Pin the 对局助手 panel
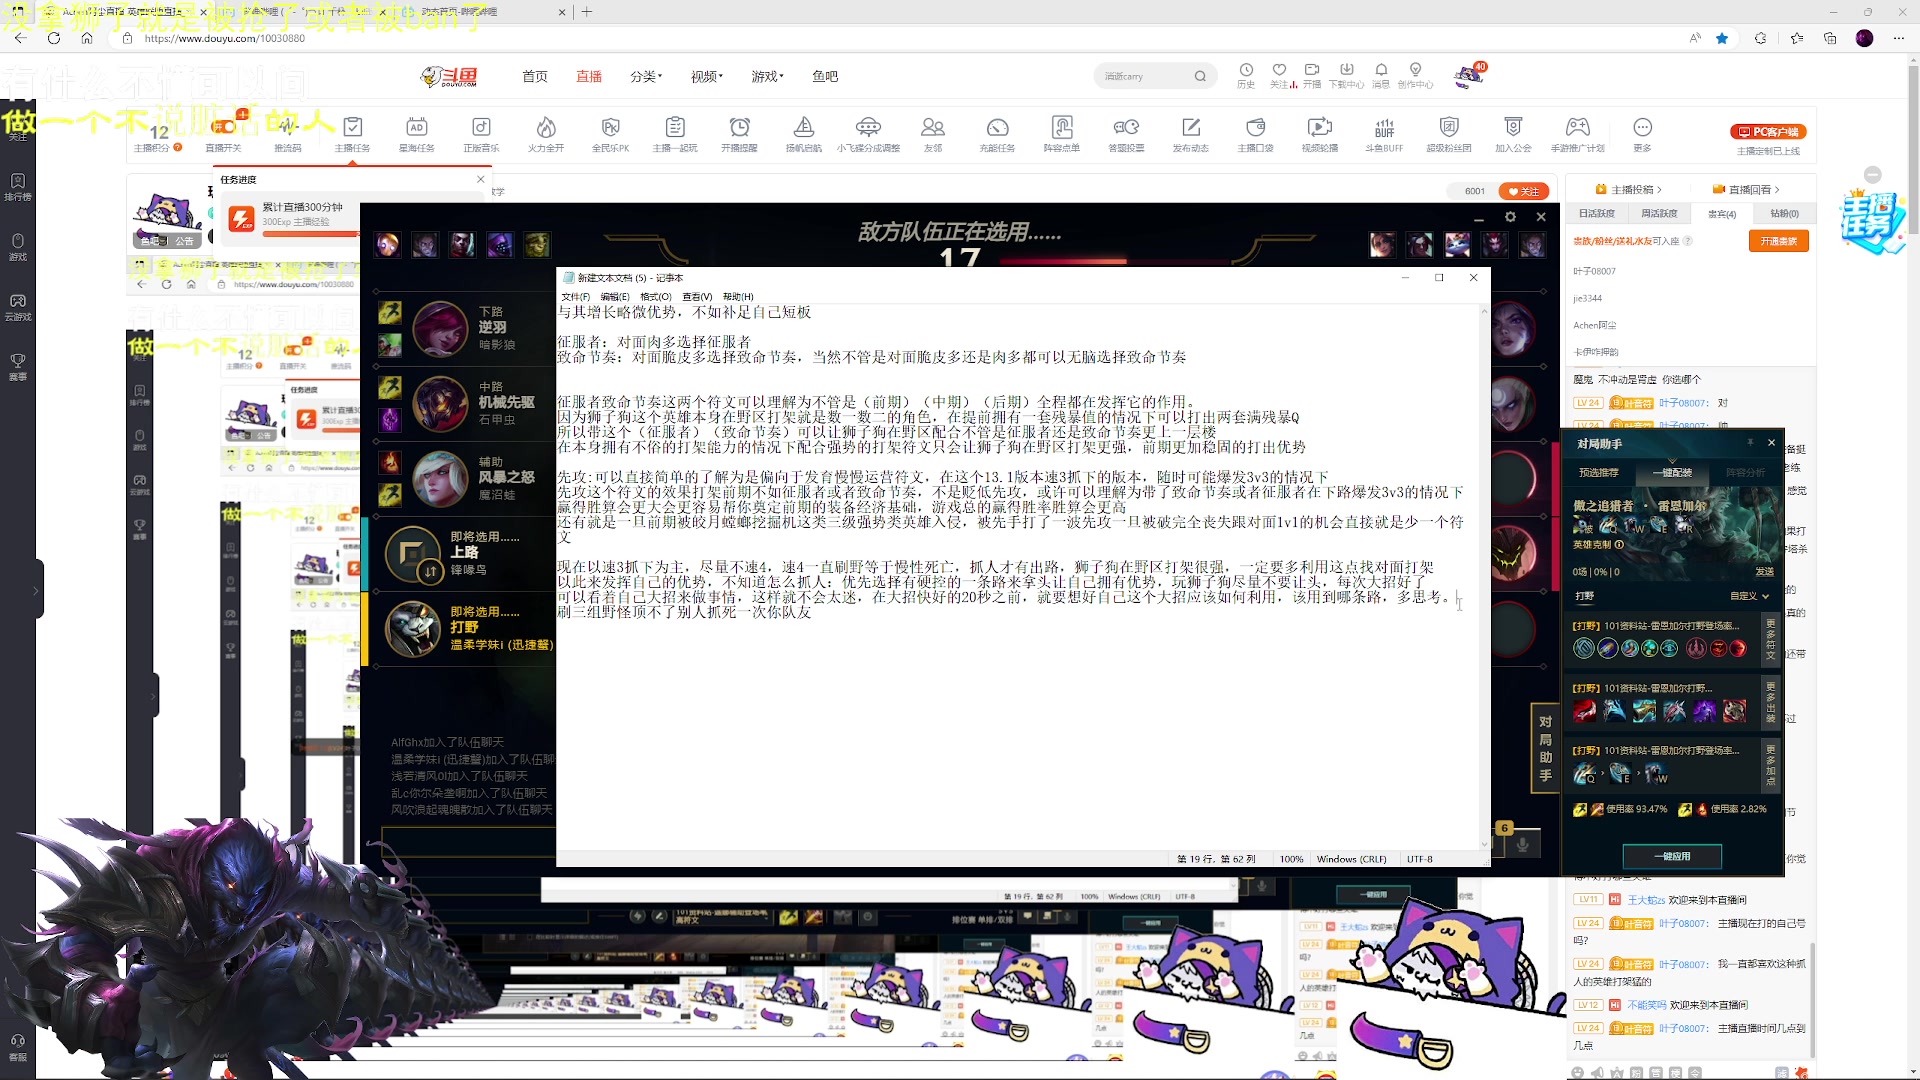The width and height of the screenshot is (1920, 1080). (1750, 442)
